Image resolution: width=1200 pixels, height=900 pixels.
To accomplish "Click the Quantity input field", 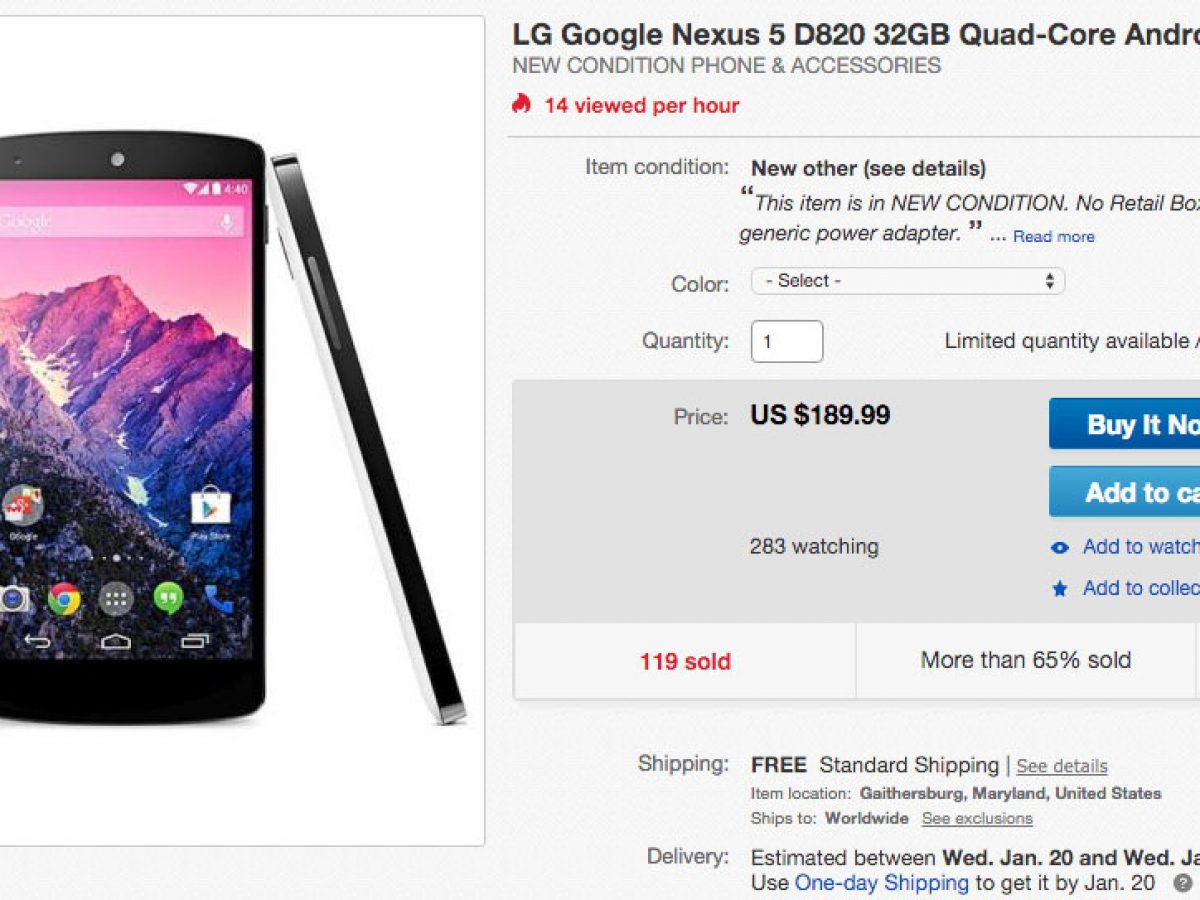I will point(786,341).
